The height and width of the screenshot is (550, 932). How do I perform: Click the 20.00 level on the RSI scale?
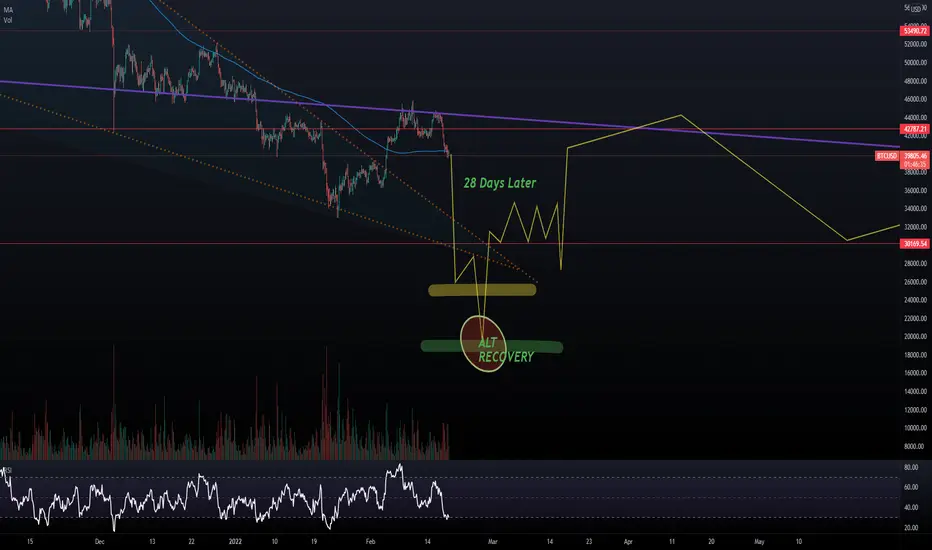tap(911, 528)
